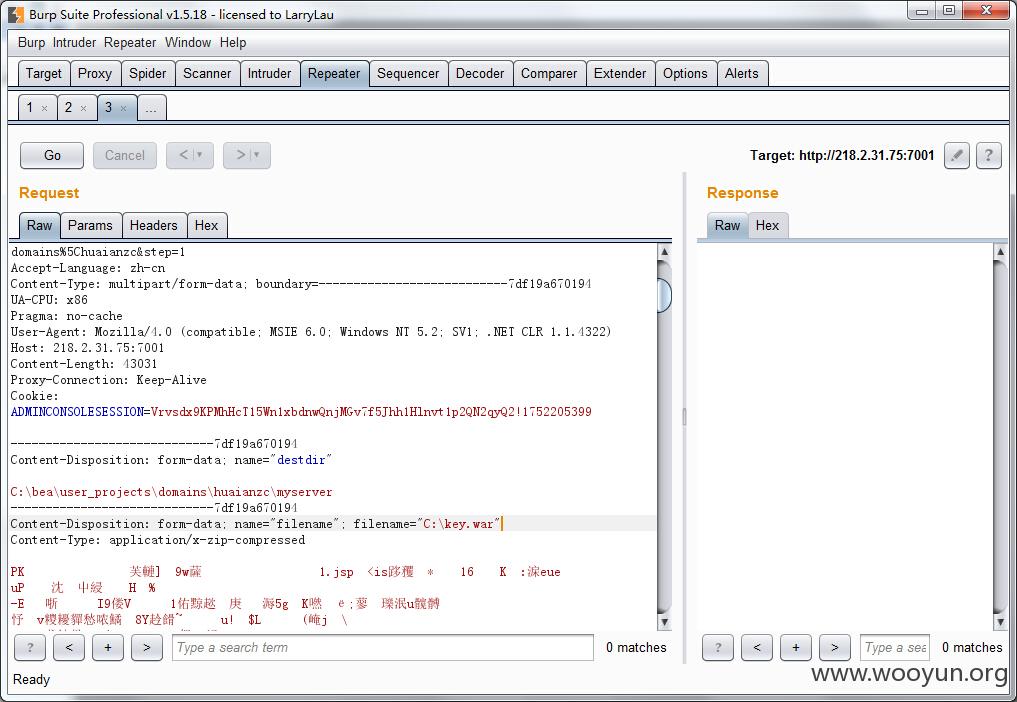
Task: Switch to the Sequencer tab
Action: coord(408,73)
